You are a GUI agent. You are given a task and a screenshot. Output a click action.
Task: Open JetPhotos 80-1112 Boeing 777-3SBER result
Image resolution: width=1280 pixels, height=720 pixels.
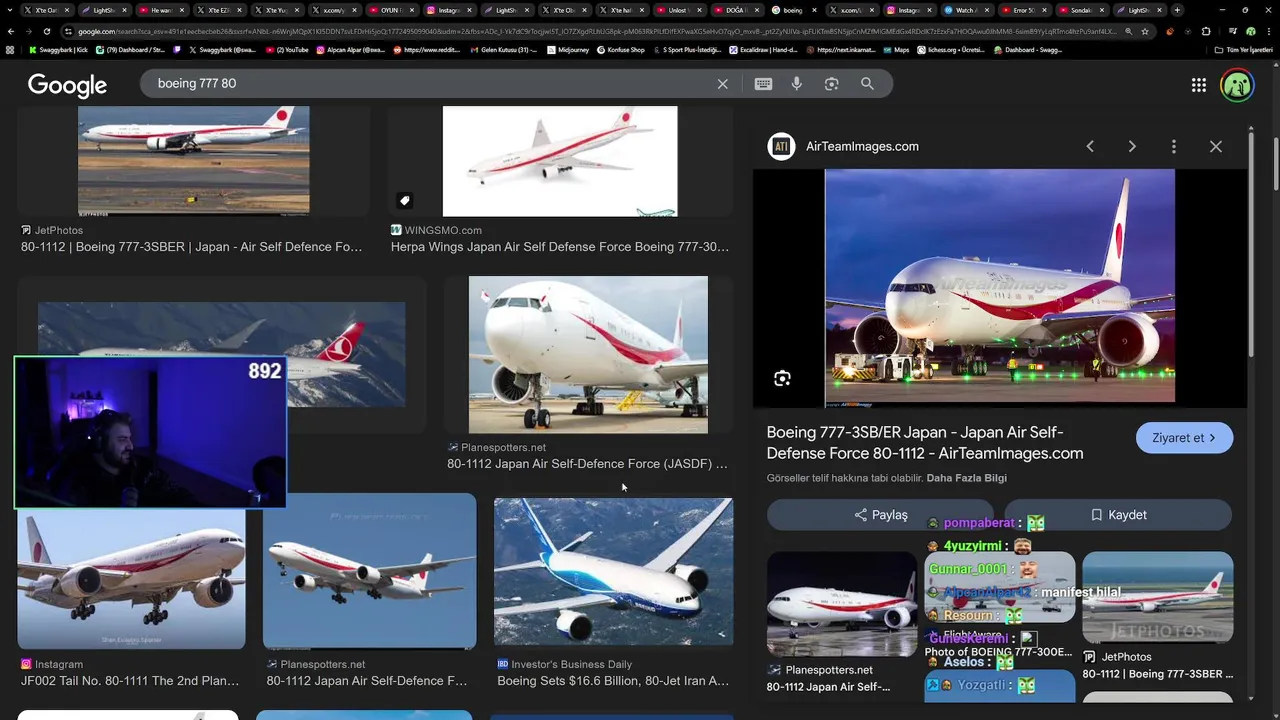(x=193, y=160)
